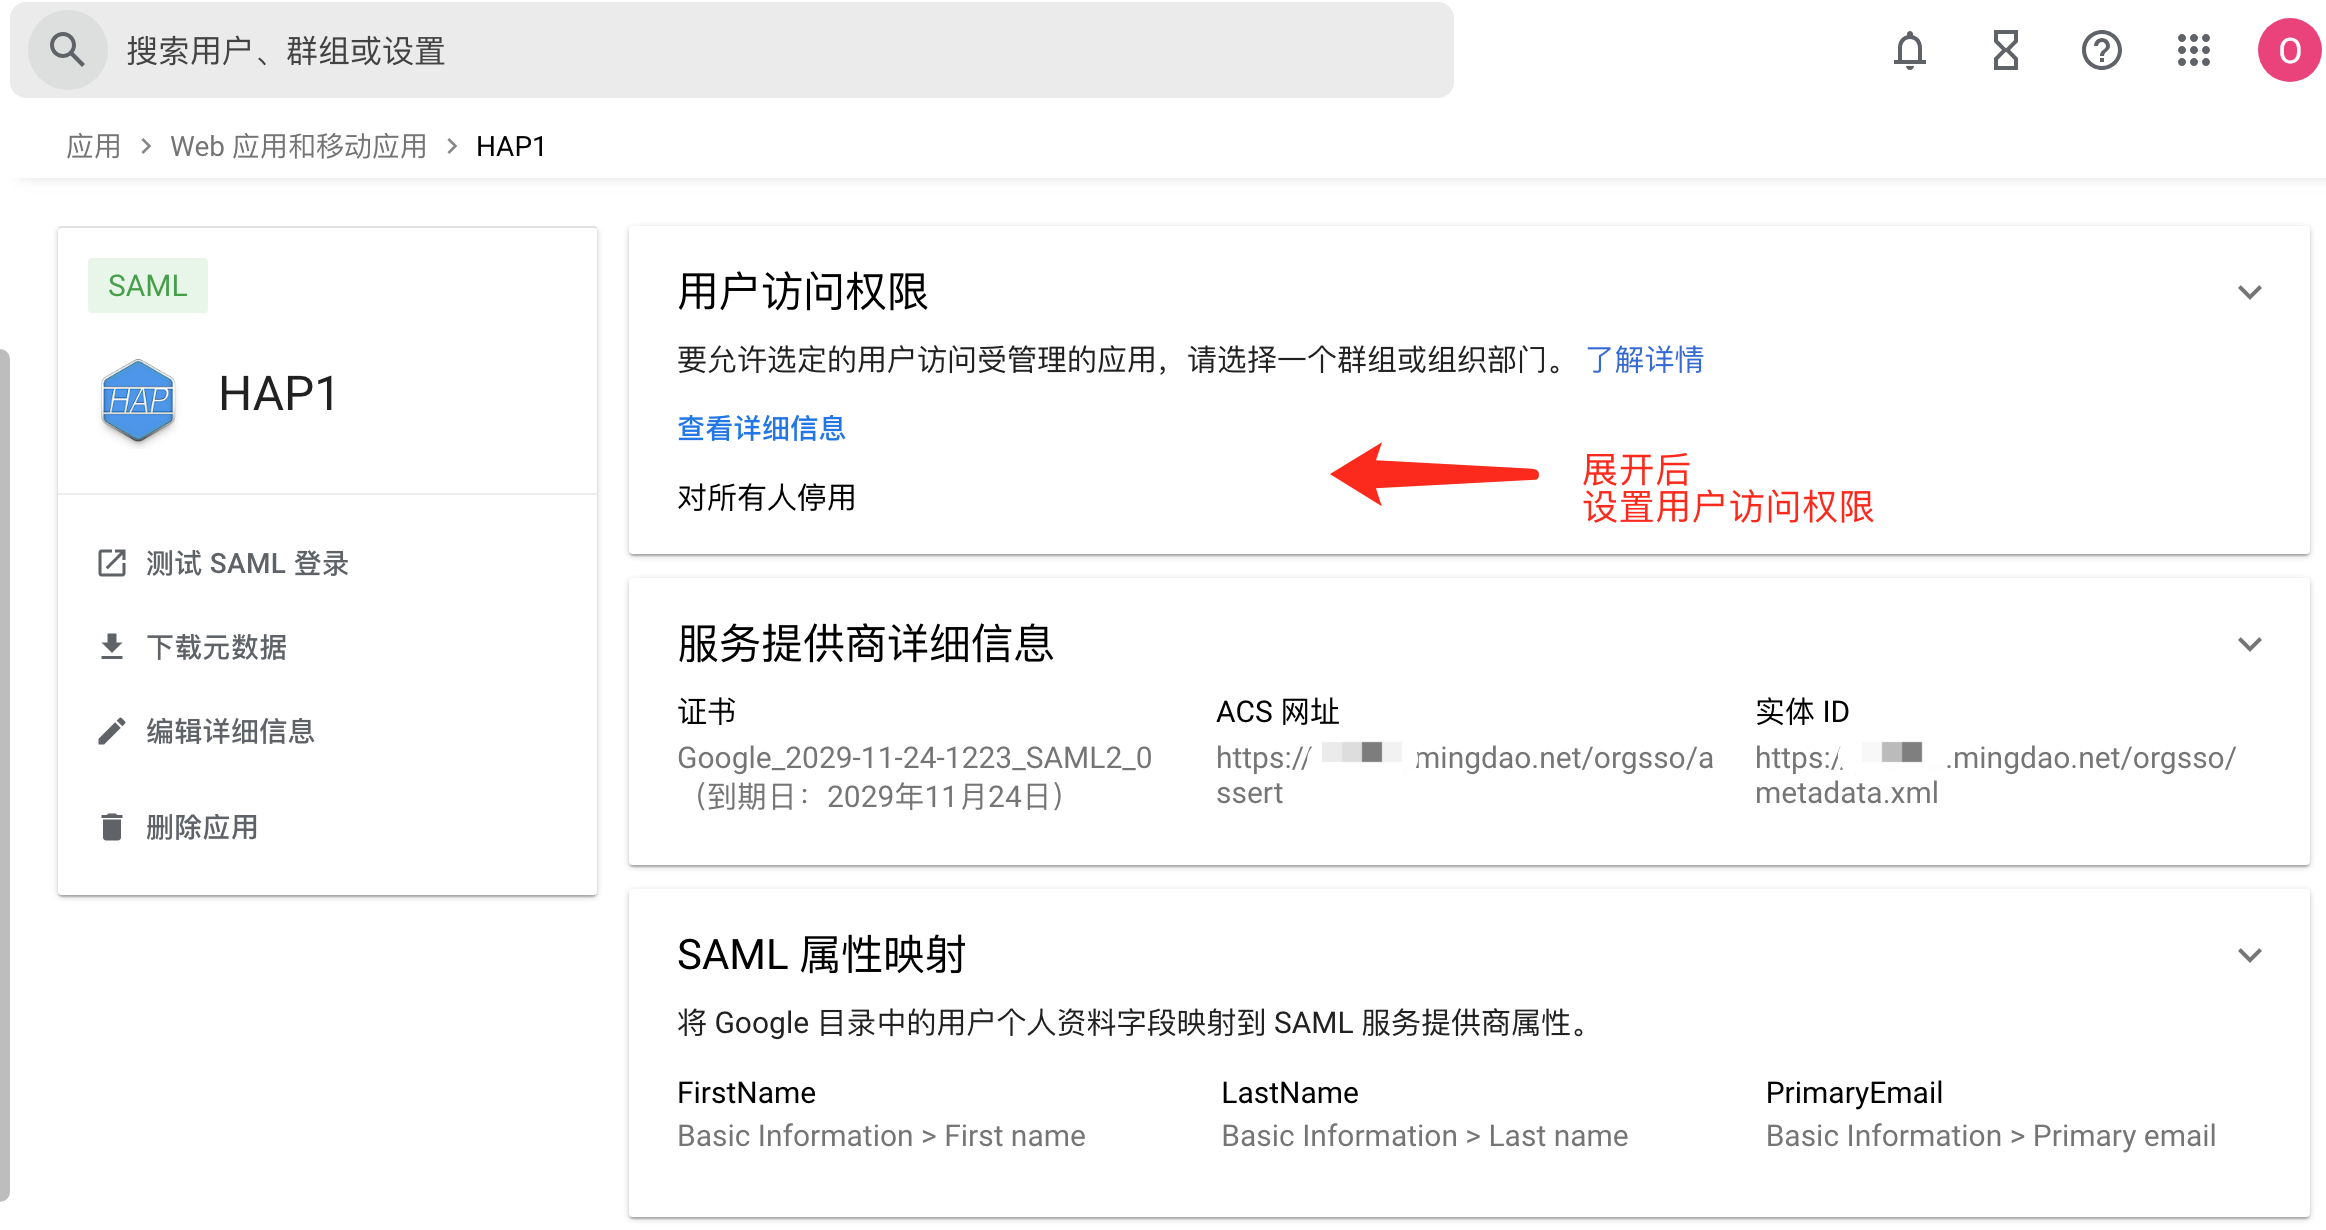Click the Google_2029-11-24 certificate value

(x=914, y=777)
